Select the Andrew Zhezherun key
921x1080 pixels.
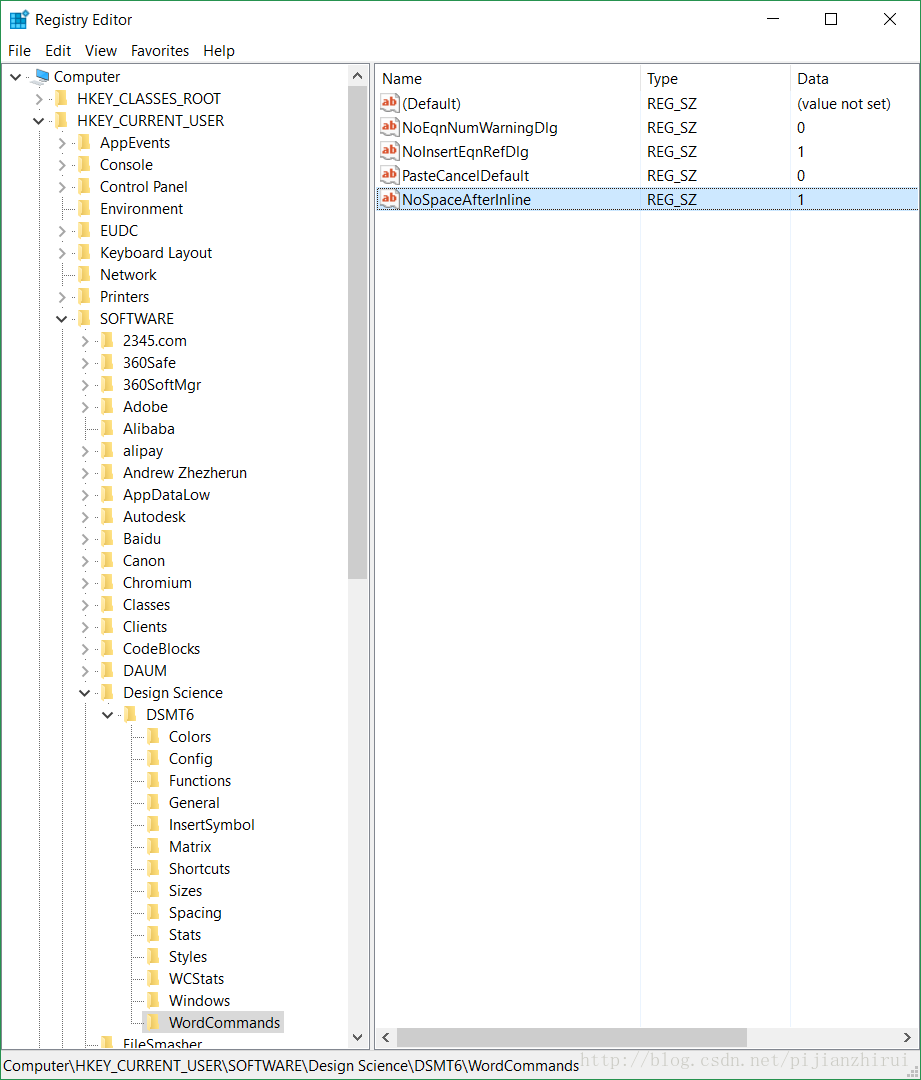point(185,472)
